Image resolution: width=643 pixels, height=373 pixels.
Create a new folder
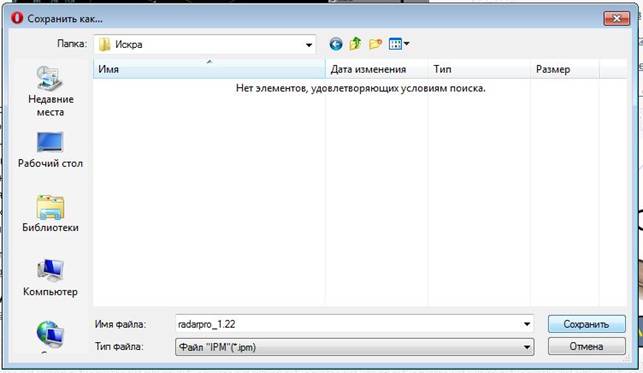tap(375, 43)
